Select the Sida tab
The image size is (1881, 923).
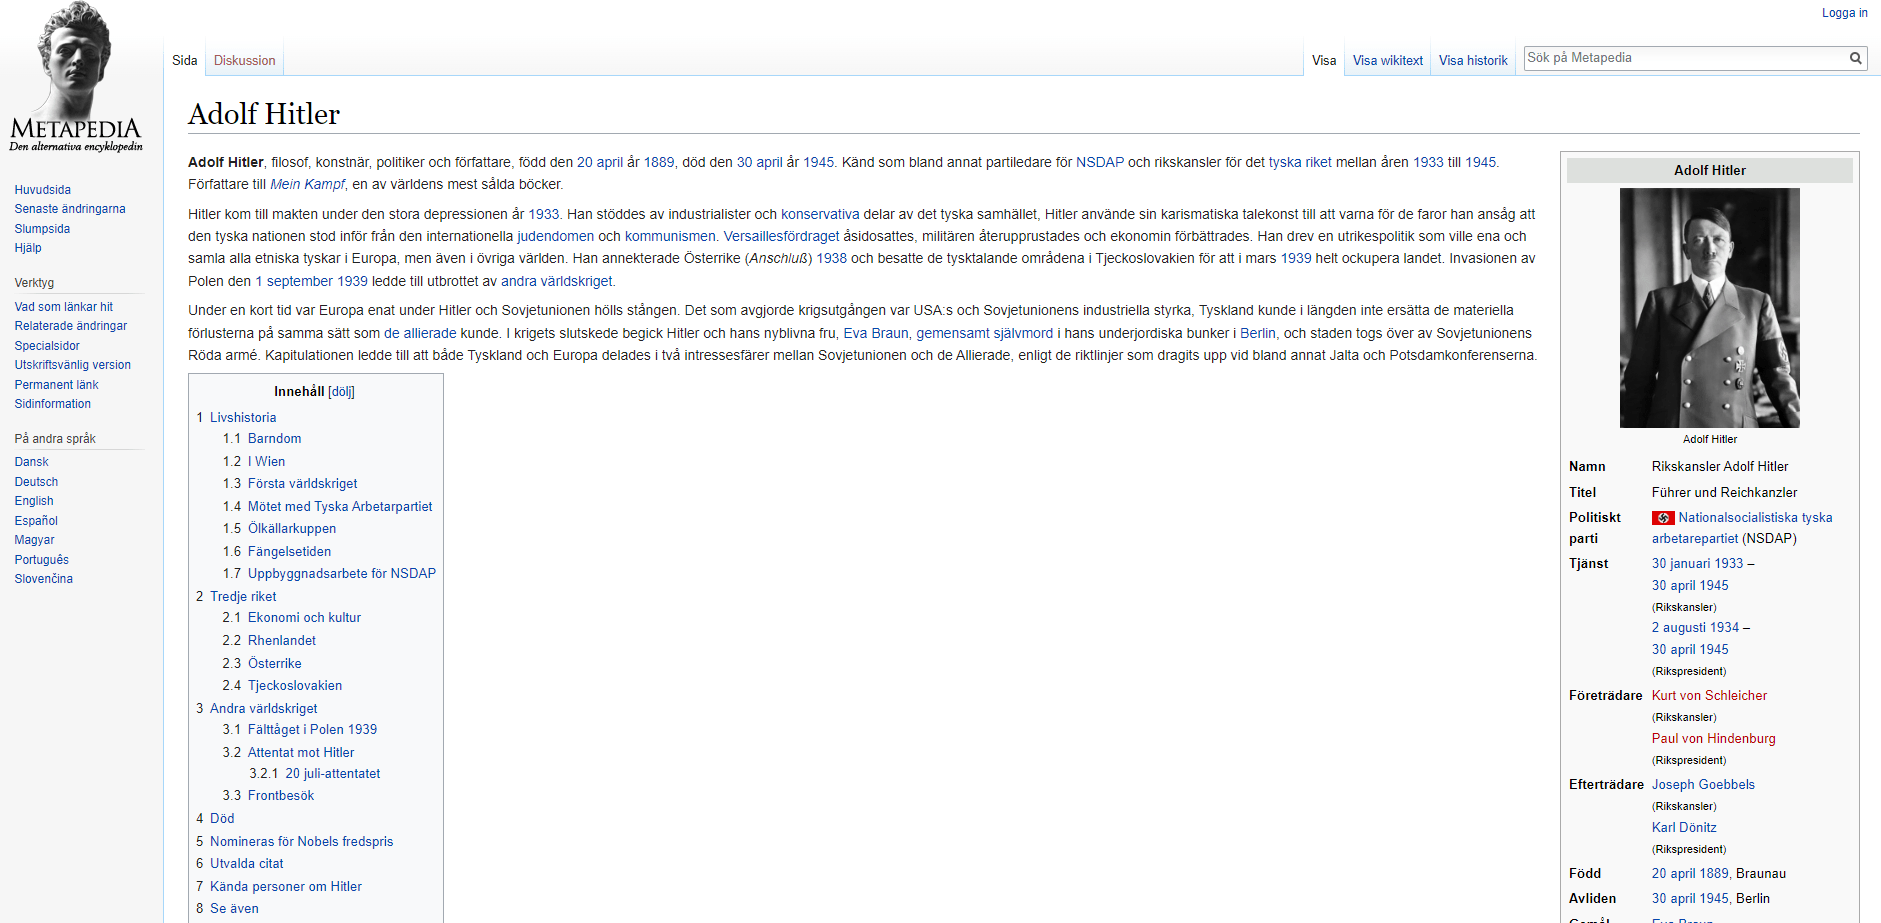pos(185,61)
